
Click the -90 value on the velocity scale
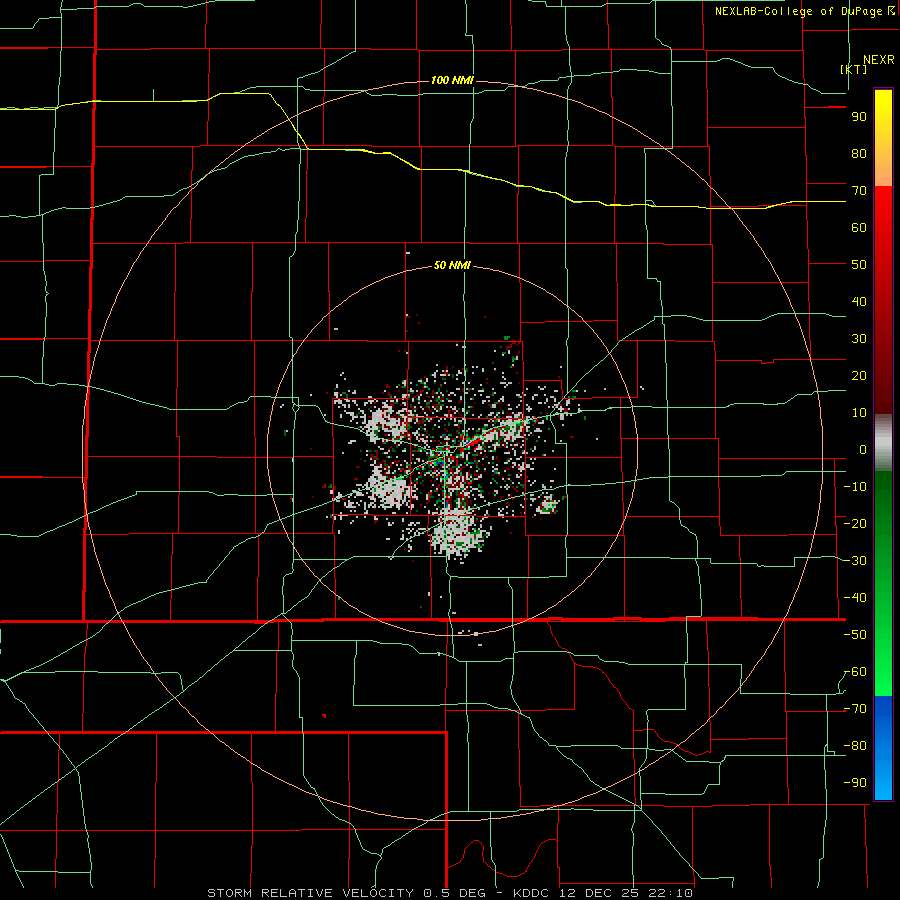point(855,783)
